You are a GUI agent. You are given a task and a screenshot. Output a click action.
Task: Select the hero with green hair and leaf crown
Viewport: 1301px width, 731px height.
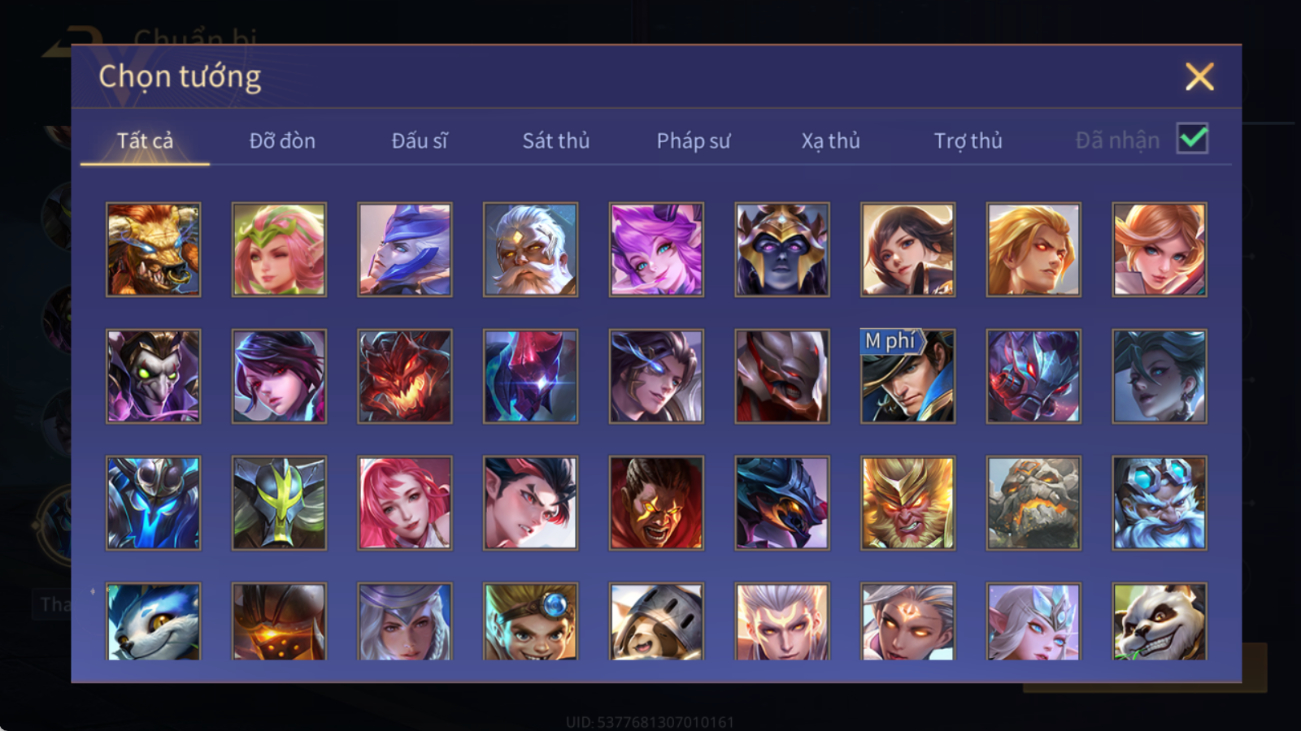click(279, 249)
